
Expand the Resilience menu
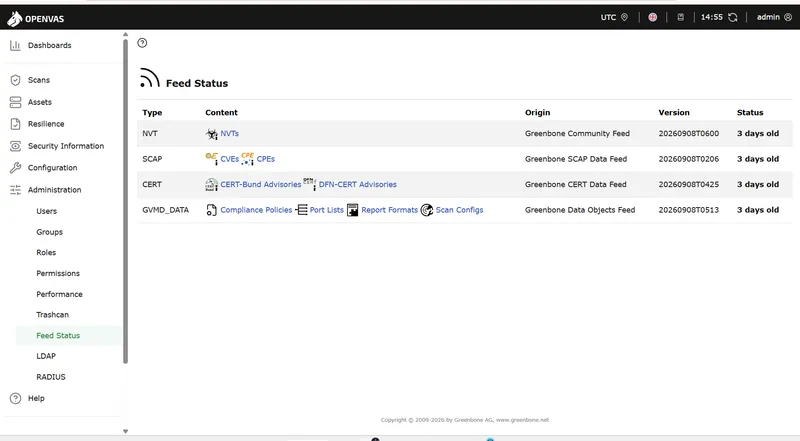[x=46, y=124]
